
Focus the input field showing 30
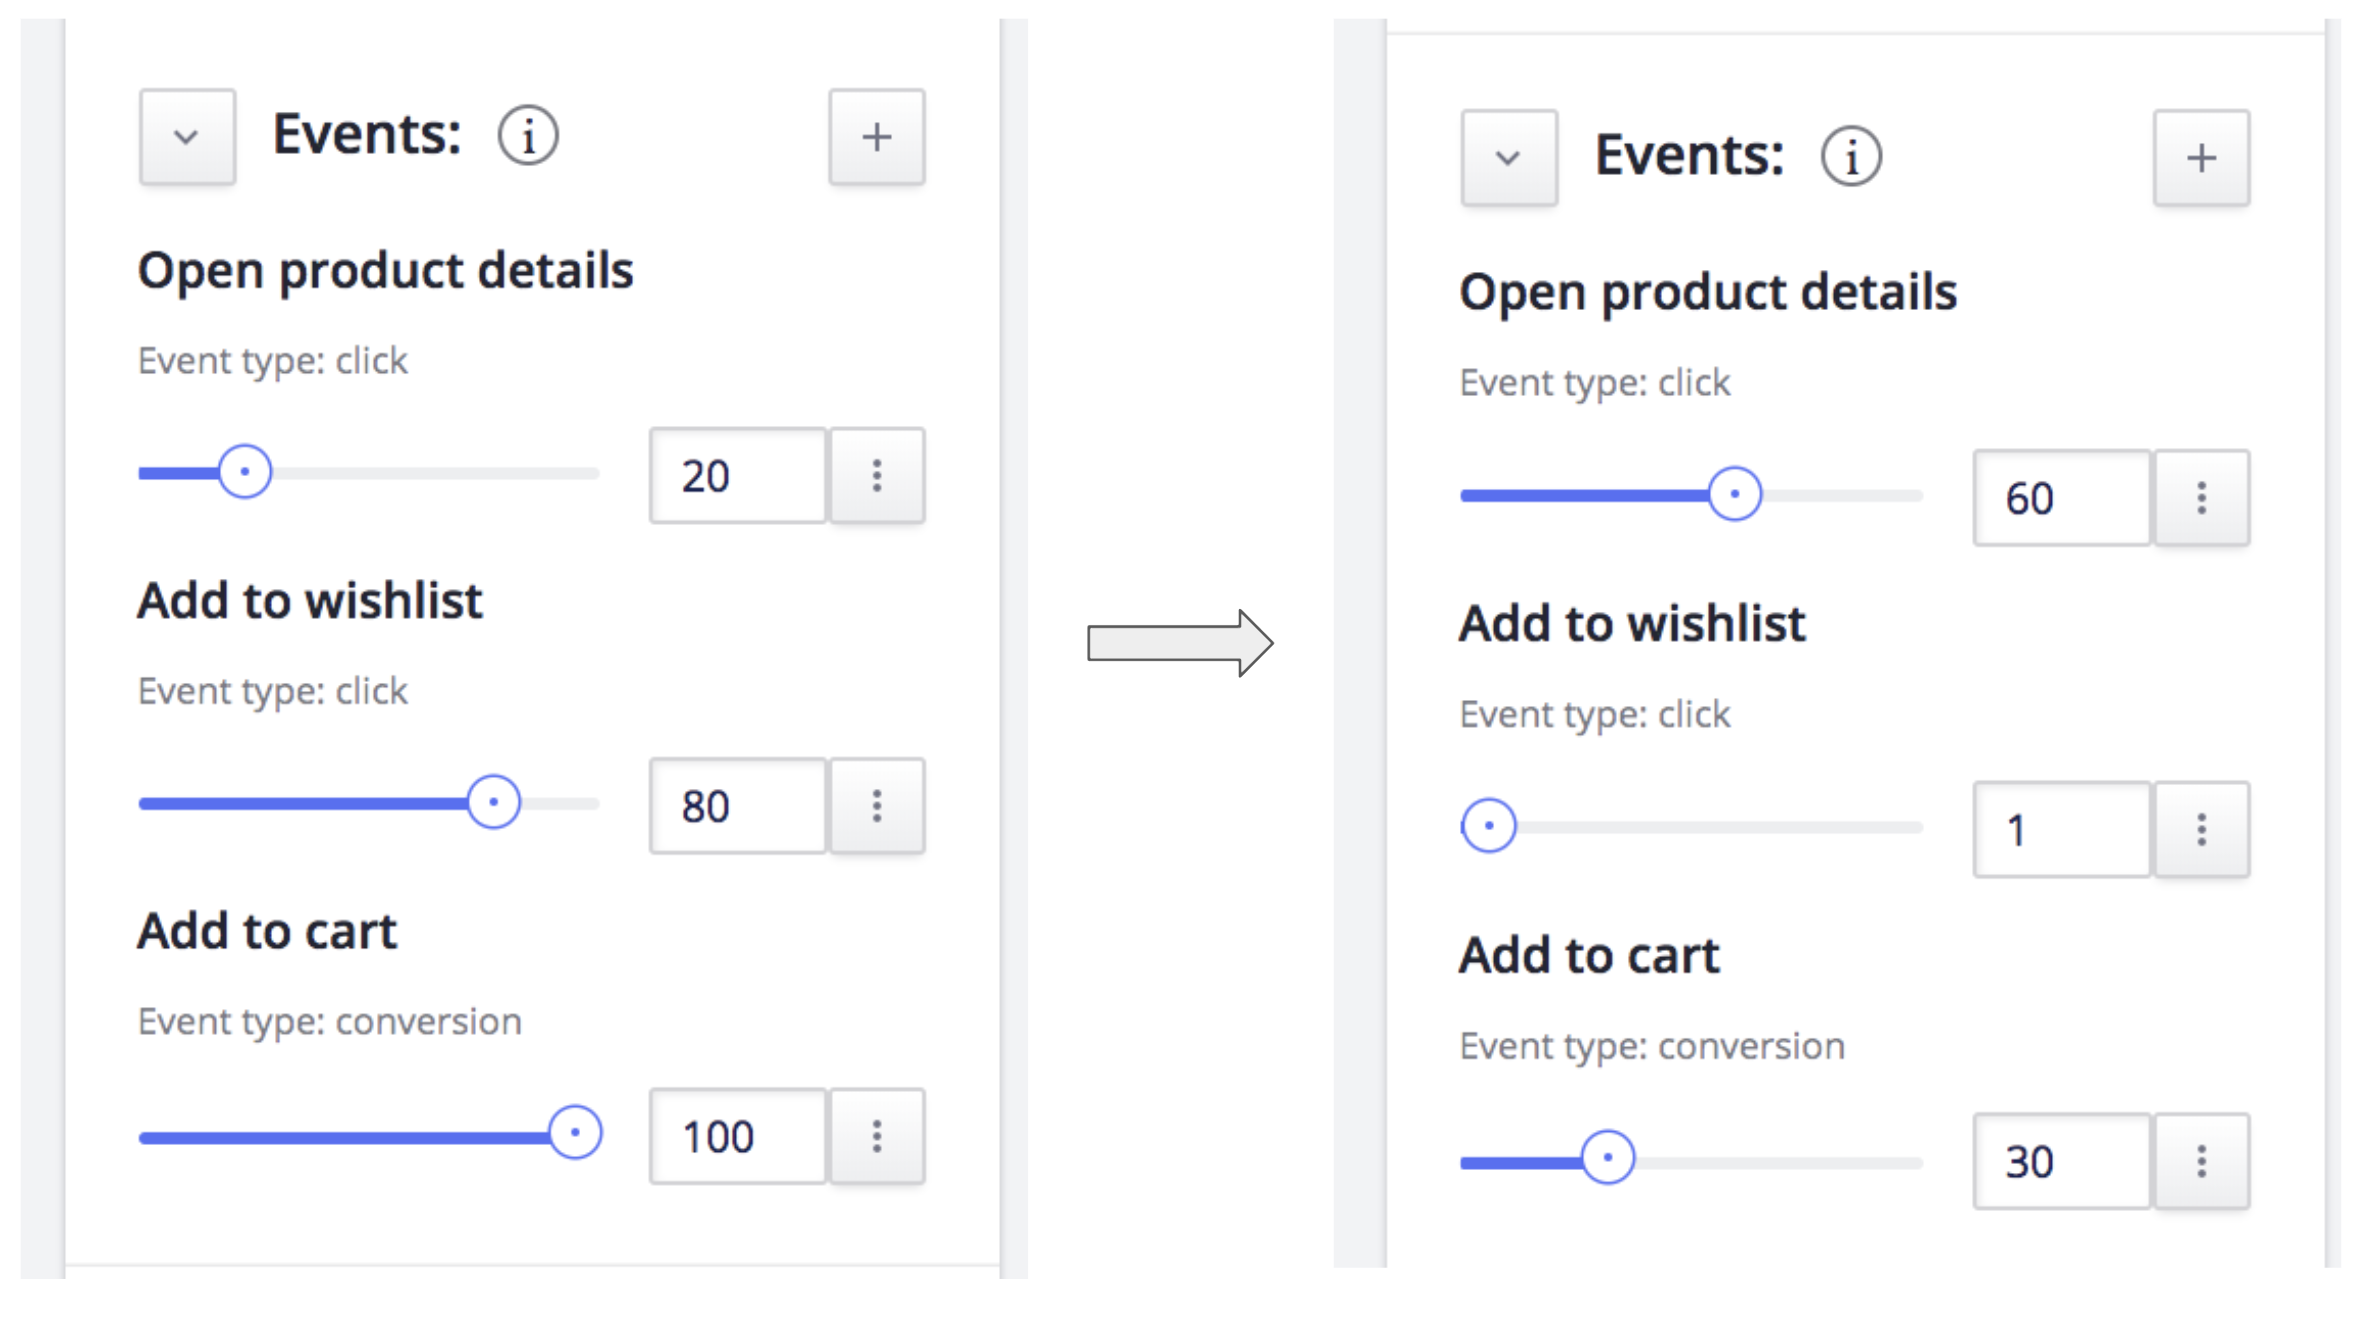click(2062, 1162)
